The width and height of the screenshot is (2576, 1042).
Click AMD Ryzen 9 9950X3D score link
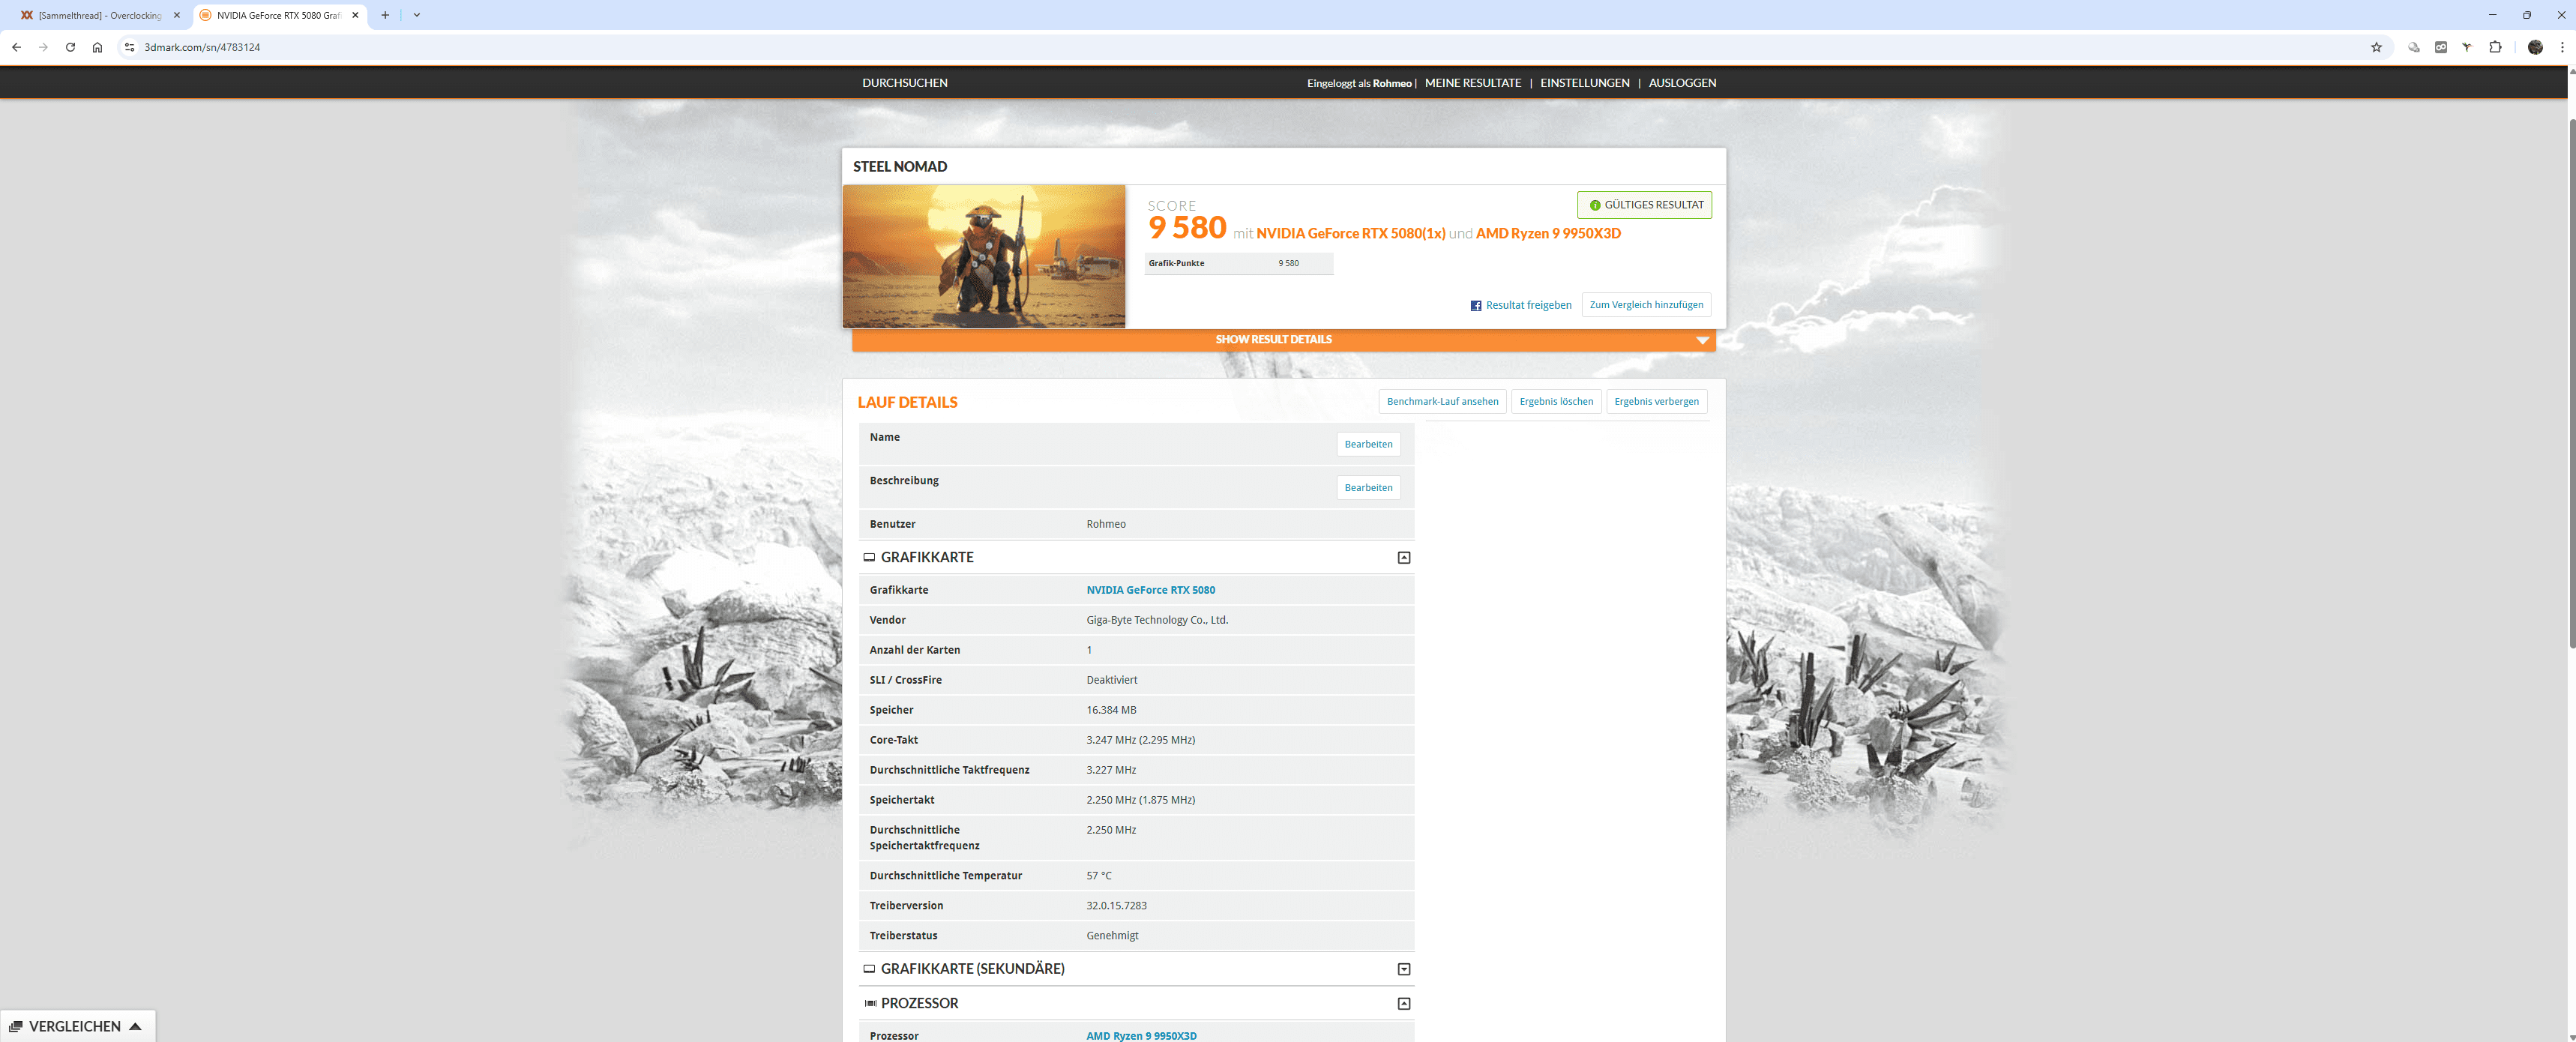1548,233
